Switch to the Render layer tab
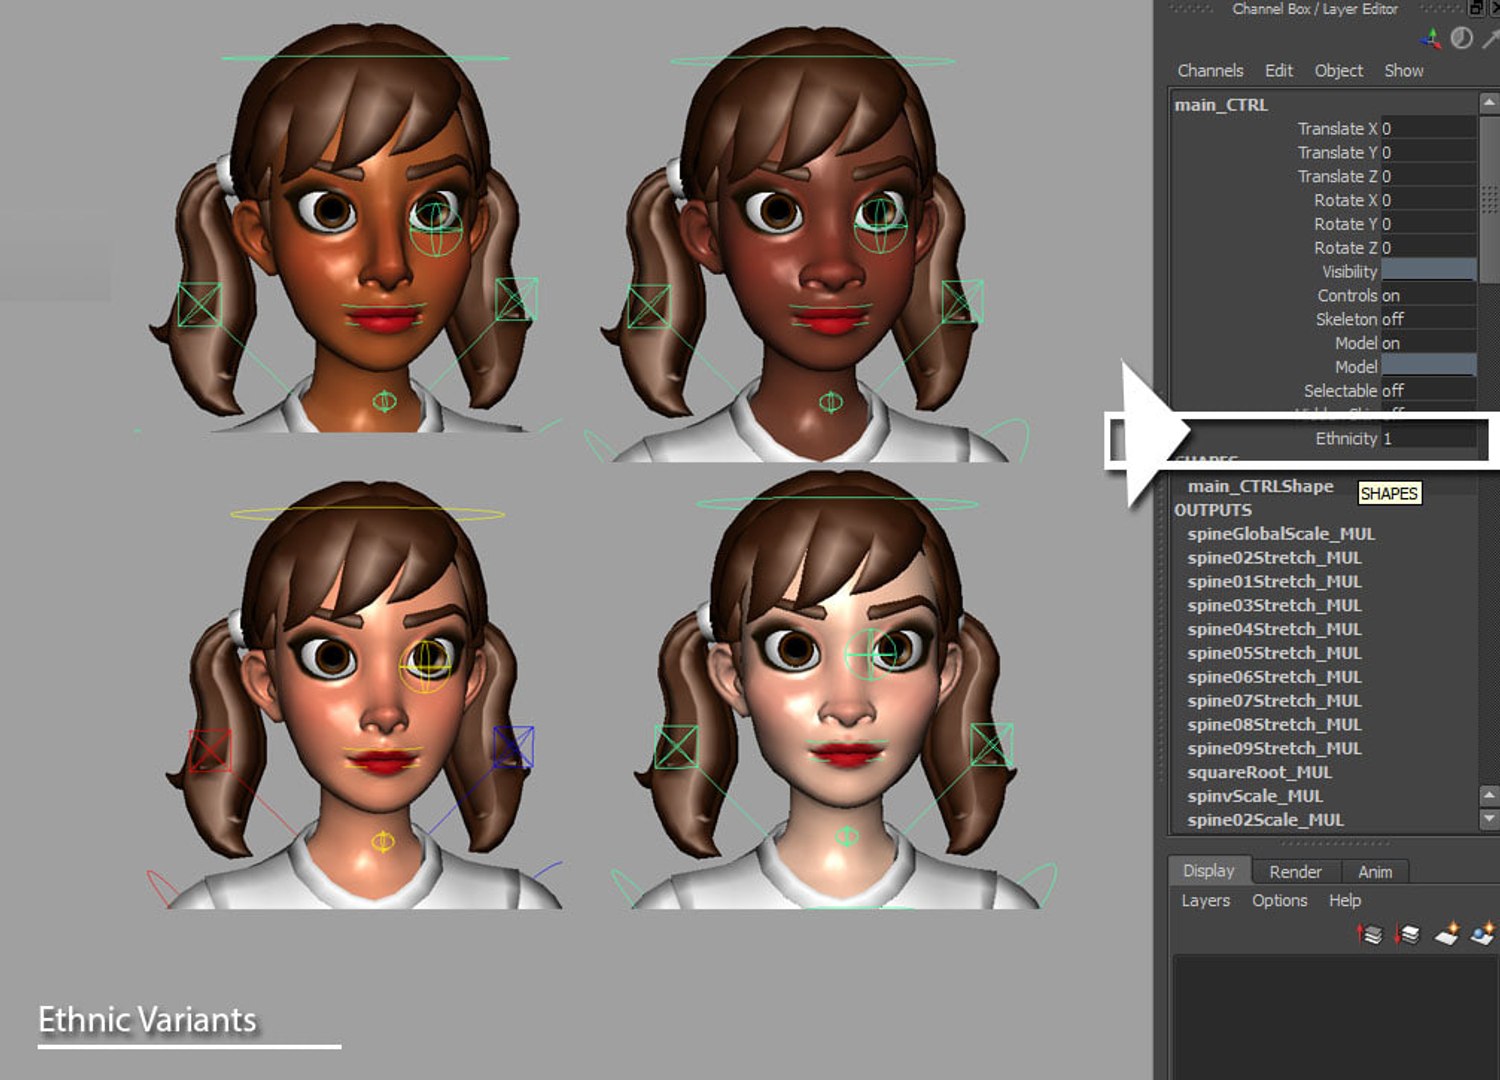The height and width of the screenshot is (1080, 1500). [x=1295, y=872]
